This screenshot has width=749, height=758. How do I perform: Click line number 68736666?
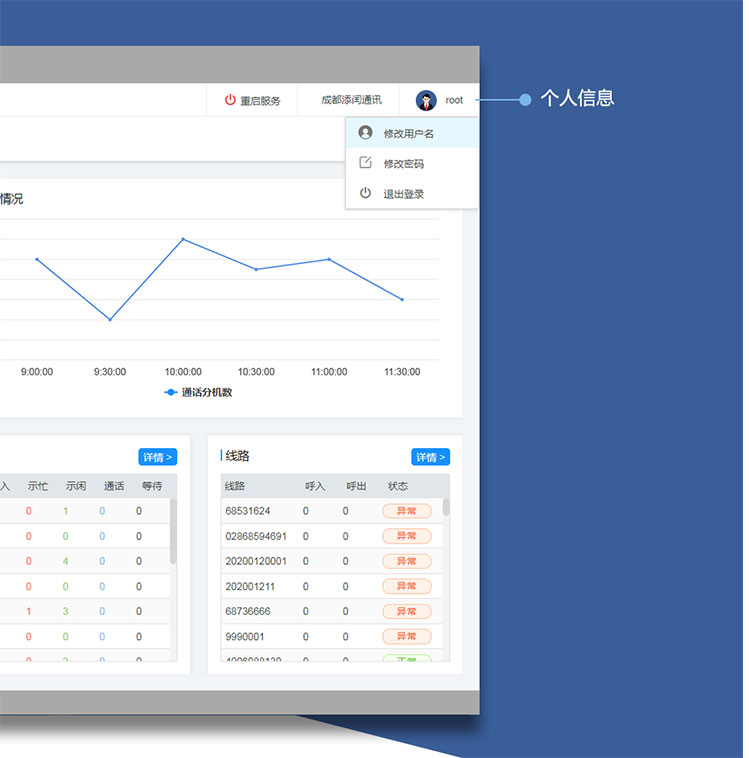click(x=248, y=612)
